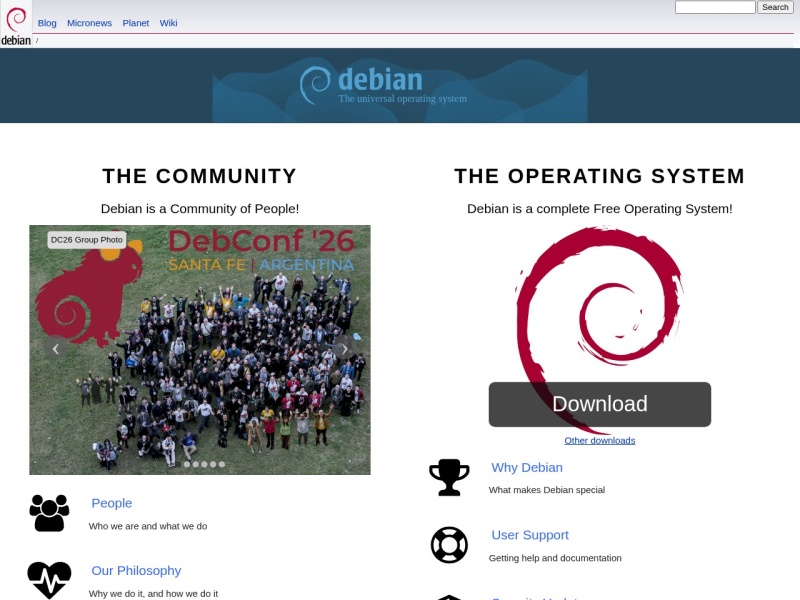
Task: Select the last carousel indicator dot
Action: coord(221,464)
